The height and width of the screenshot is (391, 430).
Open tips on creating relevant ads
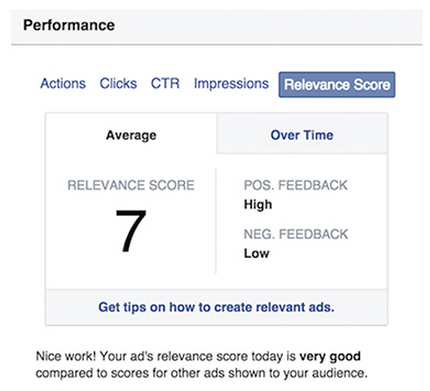pos(216,307)
